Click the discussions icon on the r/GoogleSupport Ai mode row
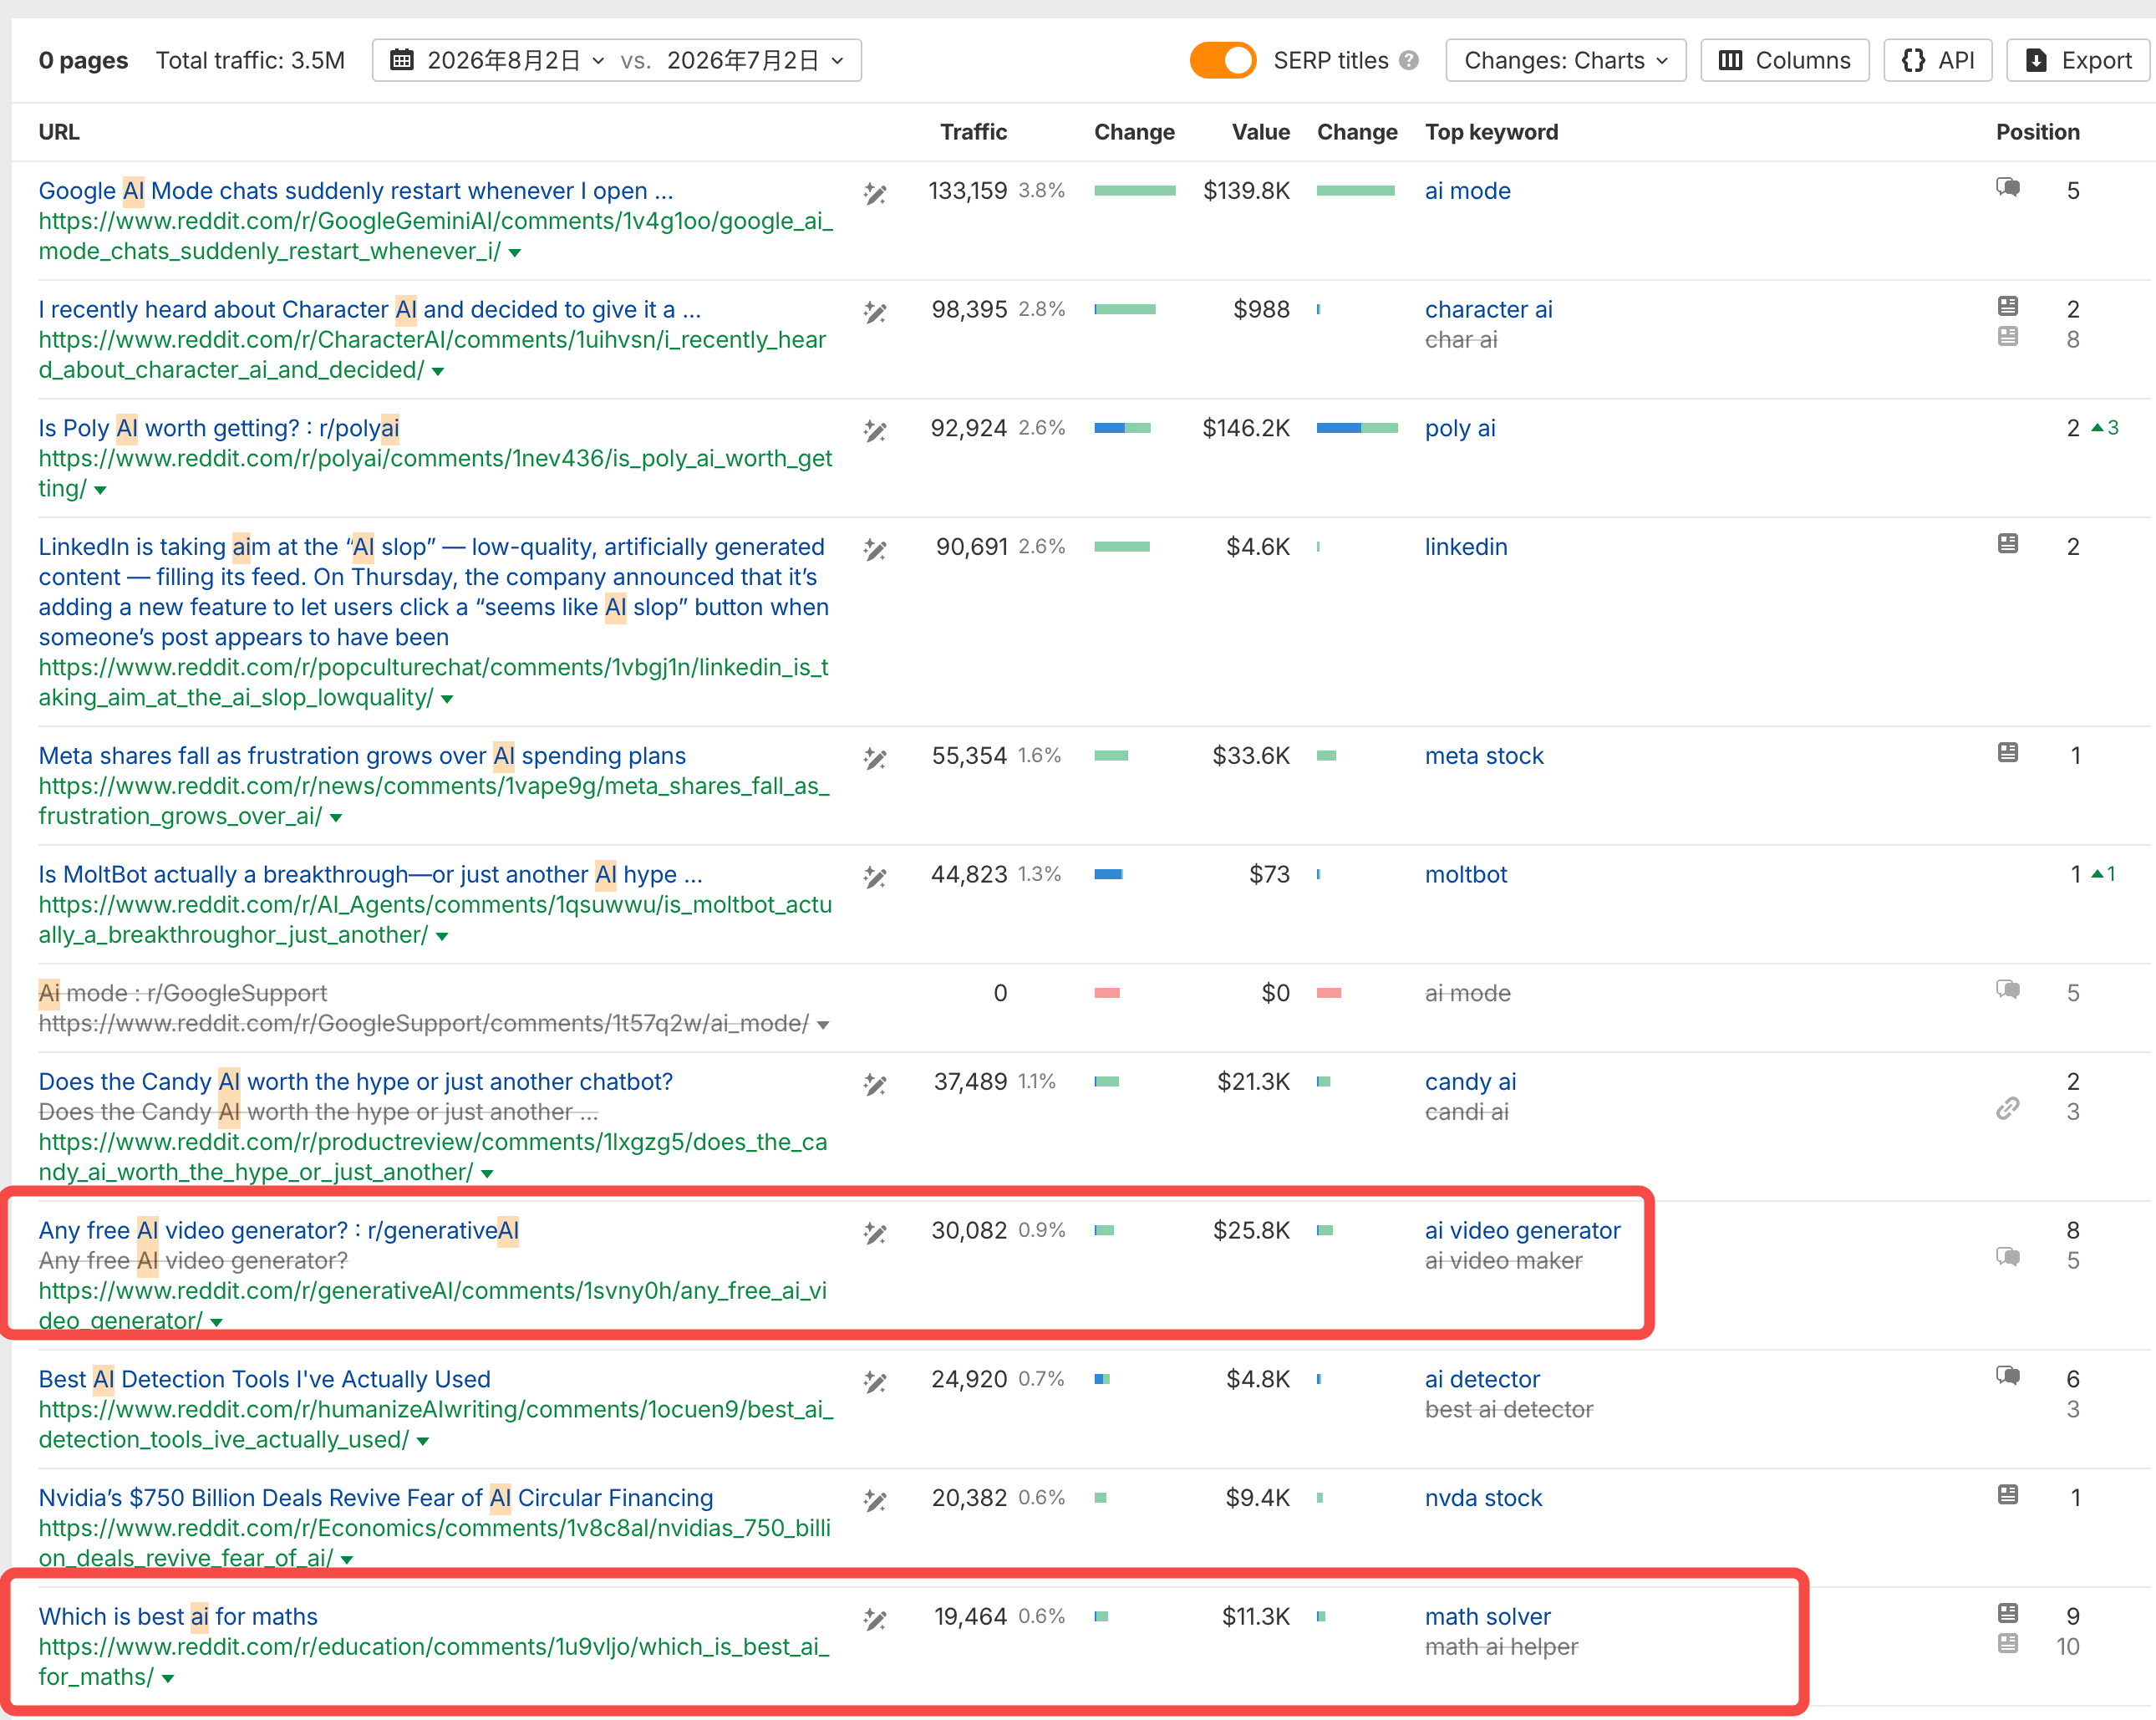 [2008, 990]
